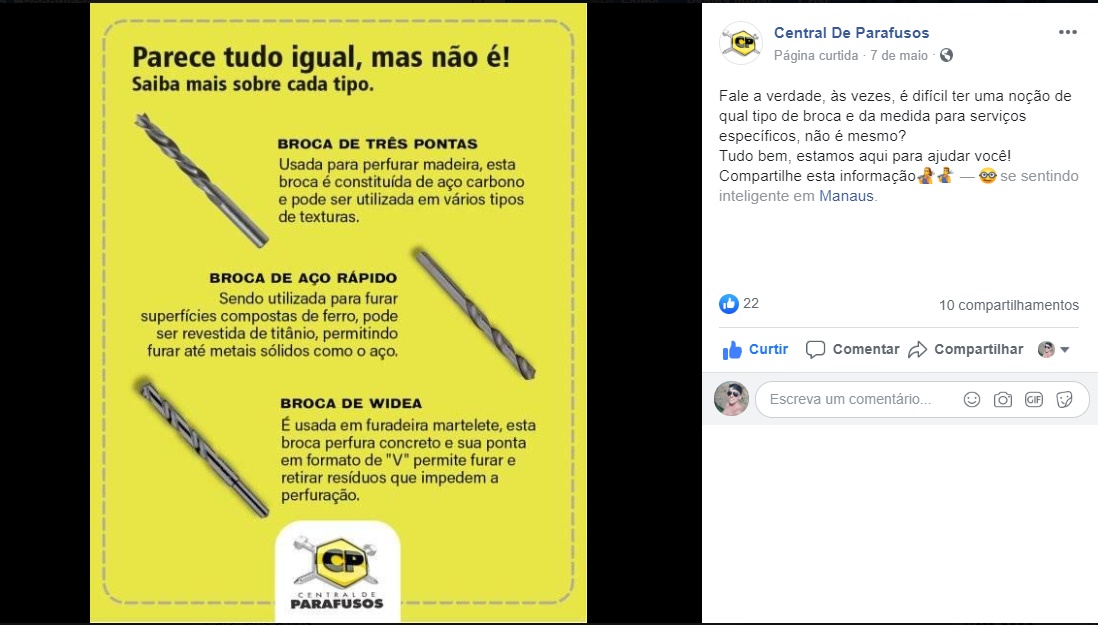Click the Comentar button
The width and height of the screenshot is (1098, 625).
point(852,349)
